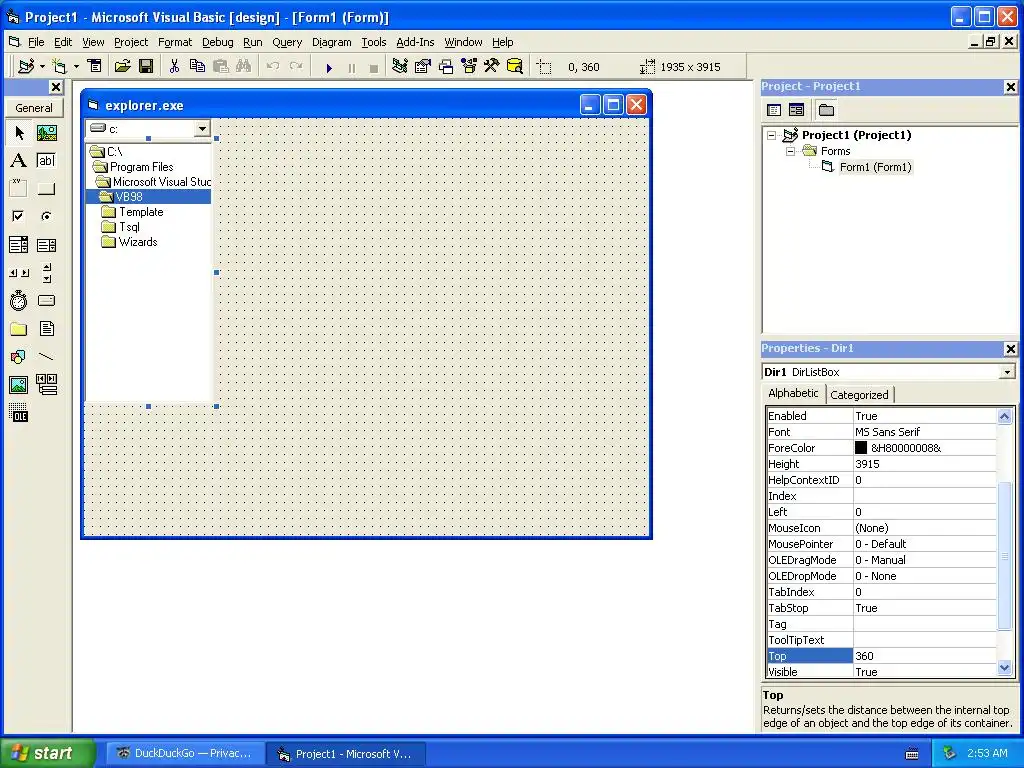Click the Top property value 360
Viewport: 1024px width, 768px height.
[x=925, y=656]
